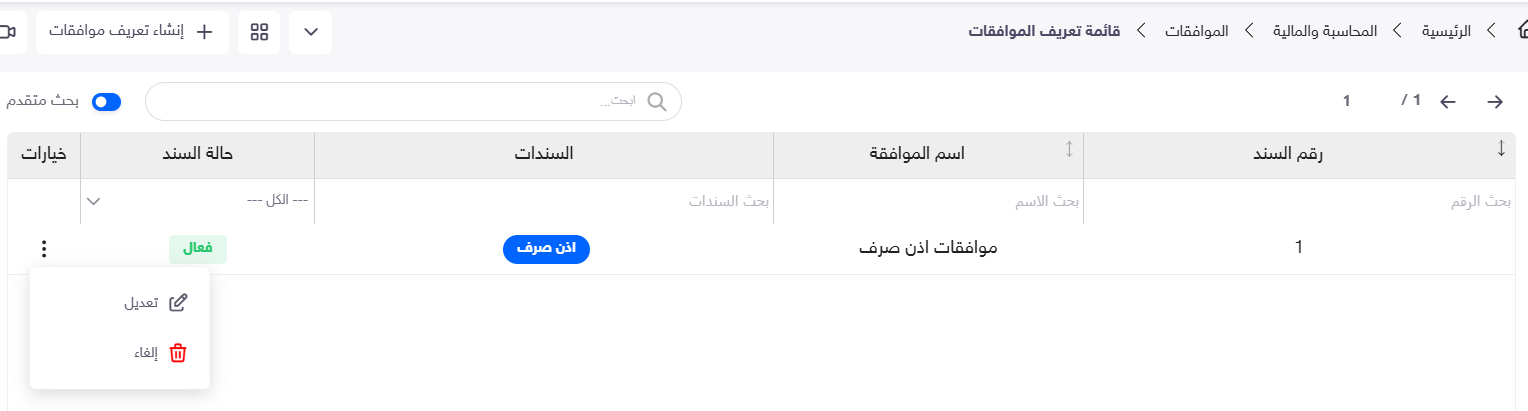Click the search magnifier icon
Viewport: 1528px width, 411px height.
point(657,101)
